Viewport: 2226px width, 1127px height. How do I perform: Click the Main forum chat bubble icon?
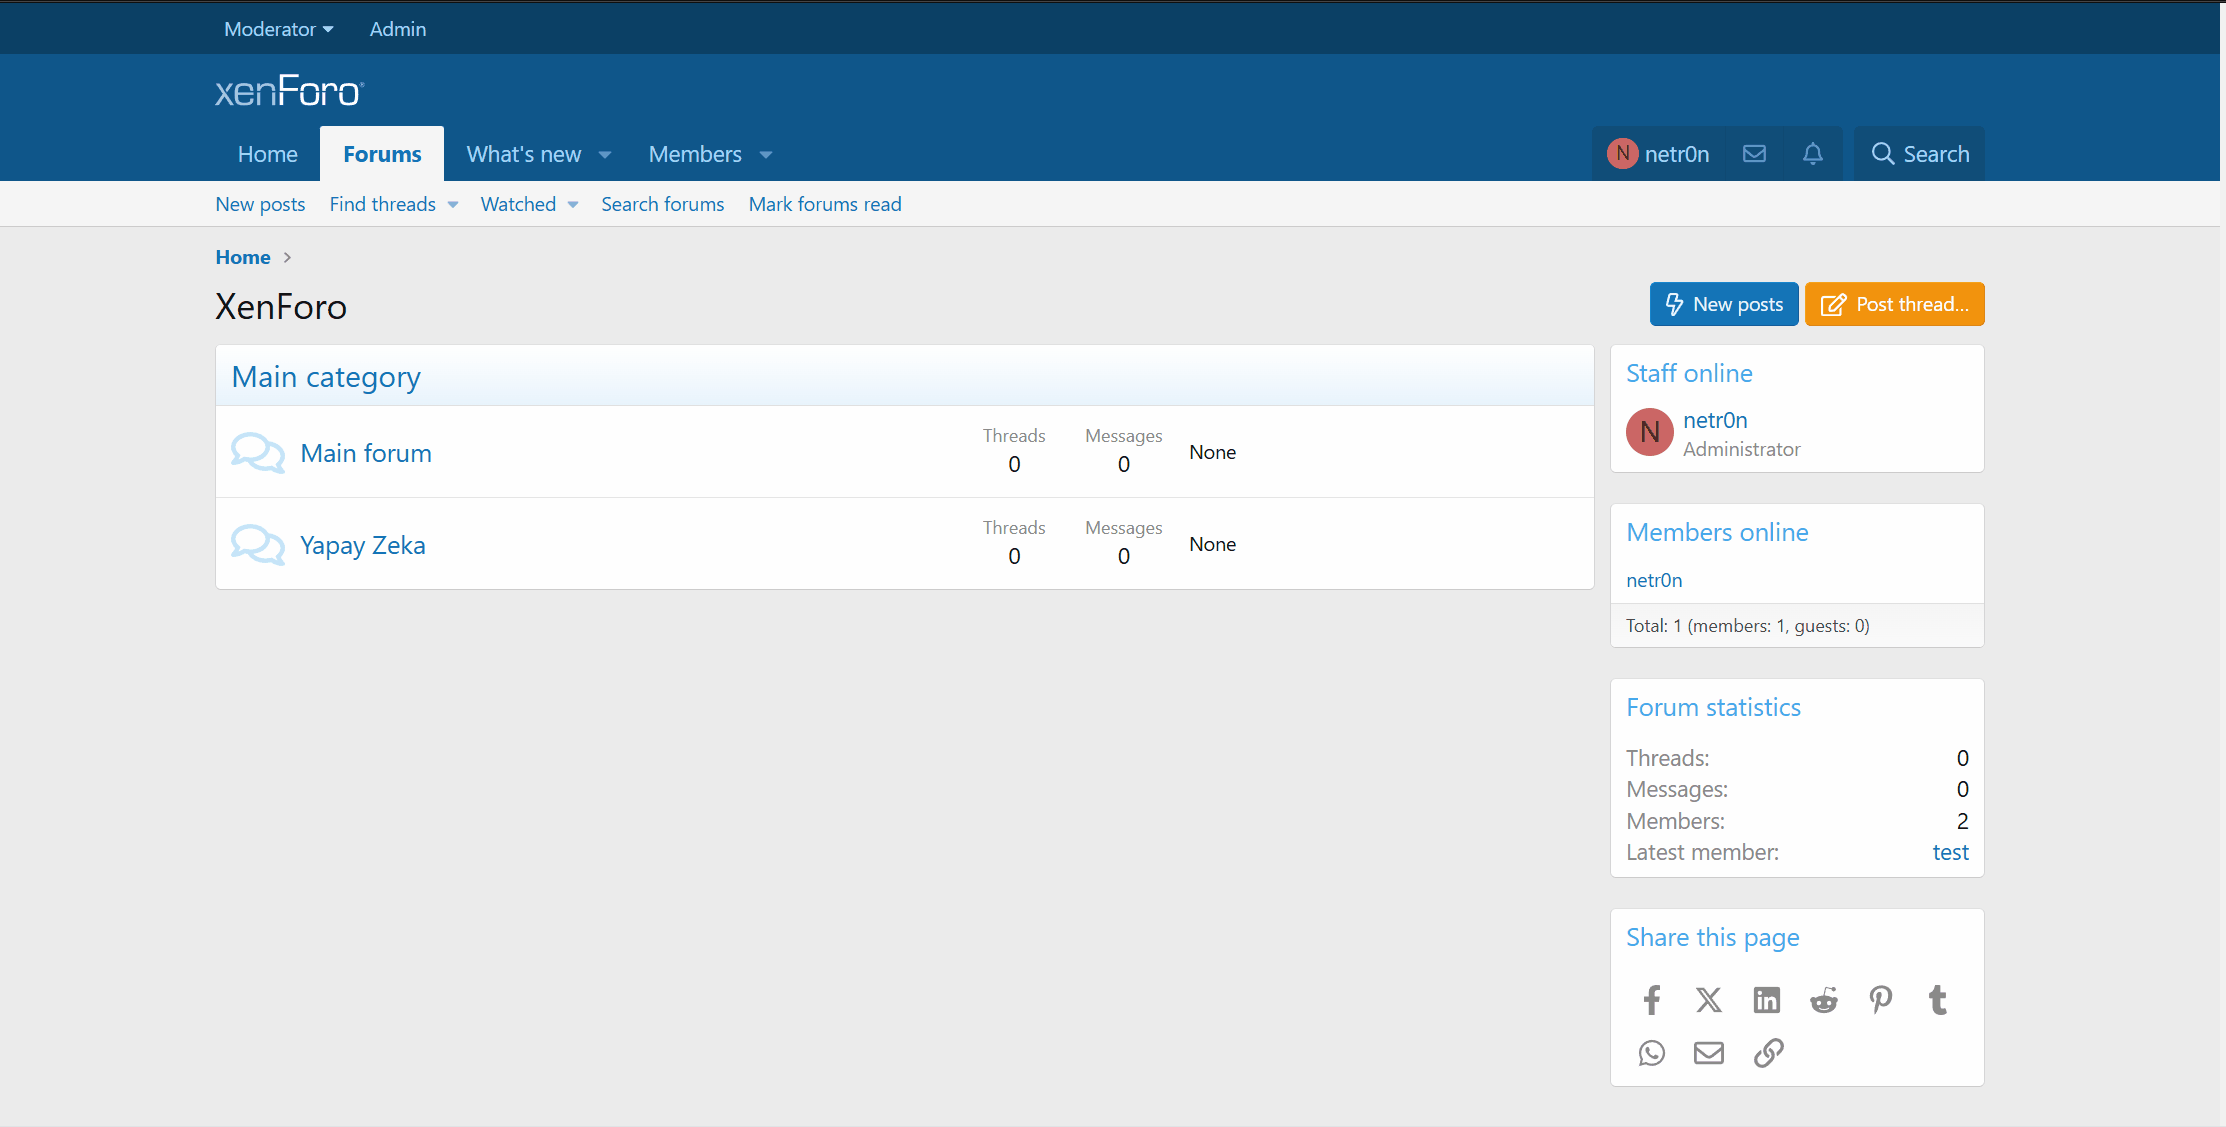point(258,453)
